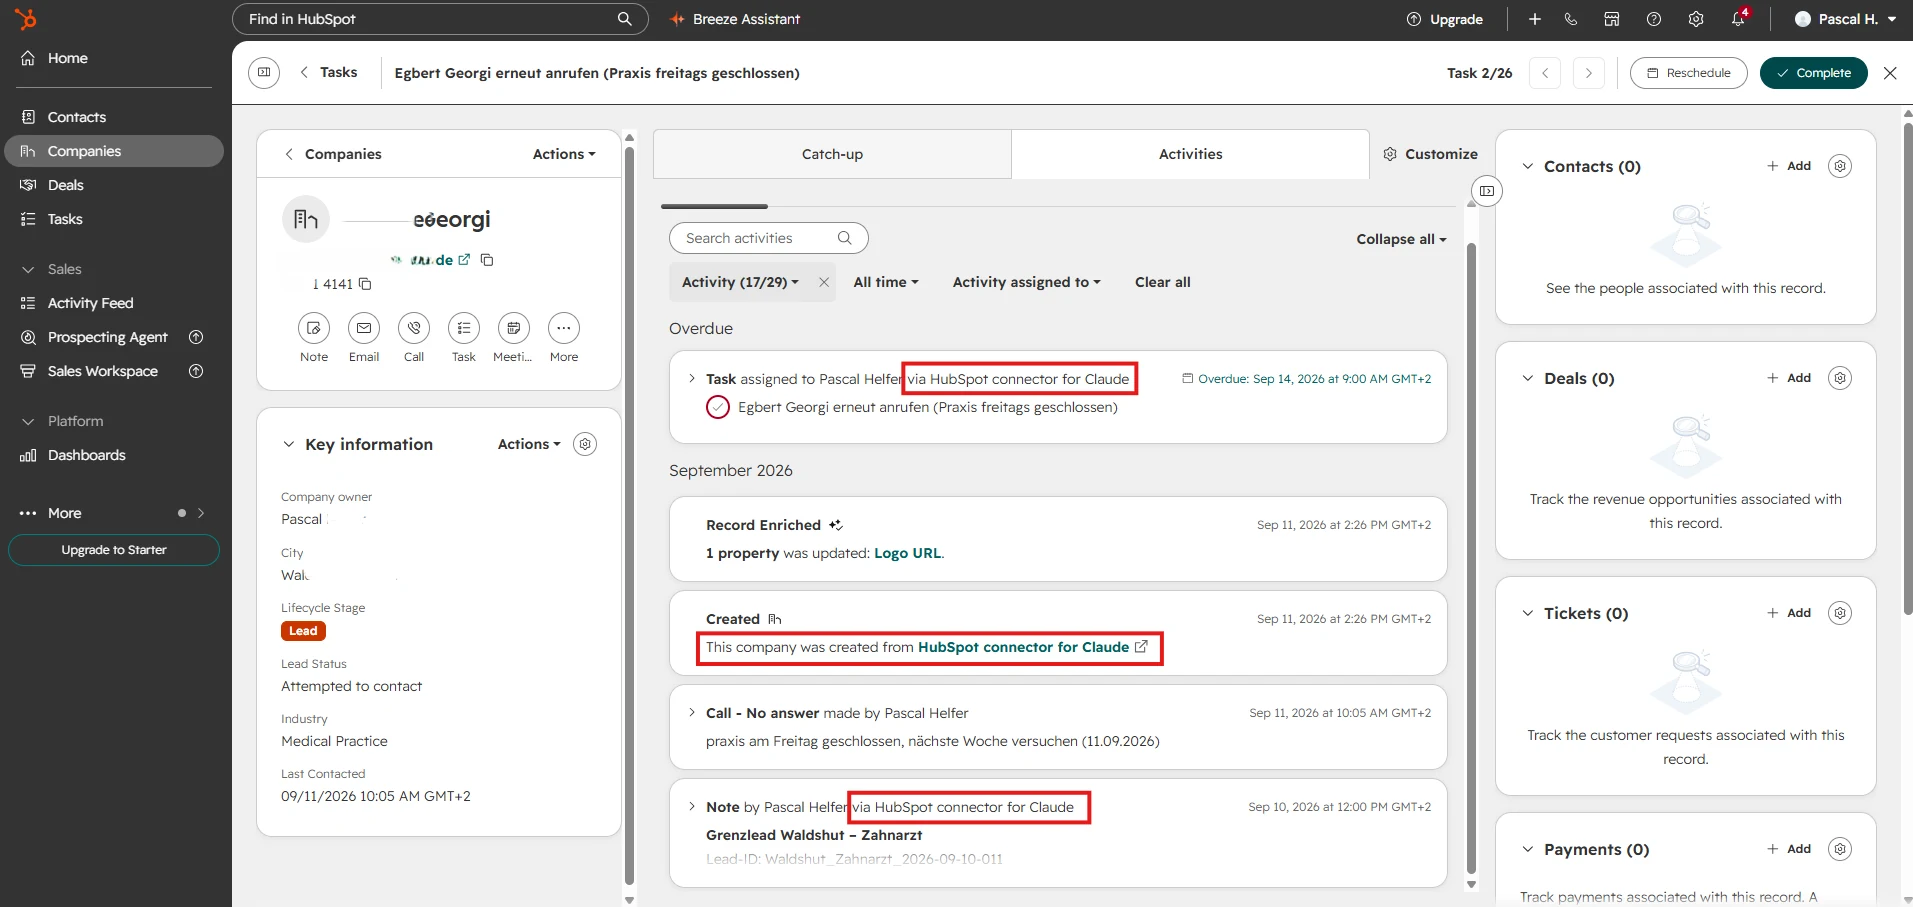Expand the Note by Pascal Helfer activity
The height and width of the screenshot is (907, 1913).
click(691, 807)
